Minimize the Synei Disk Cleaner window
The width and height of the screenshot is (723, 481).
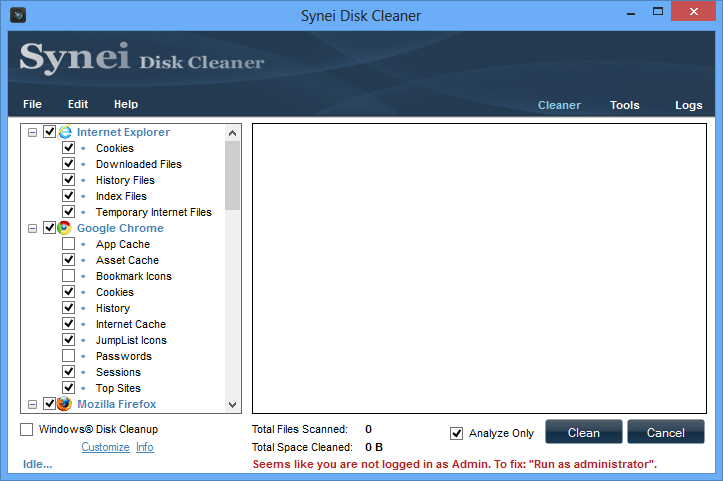tap(631, 13)
